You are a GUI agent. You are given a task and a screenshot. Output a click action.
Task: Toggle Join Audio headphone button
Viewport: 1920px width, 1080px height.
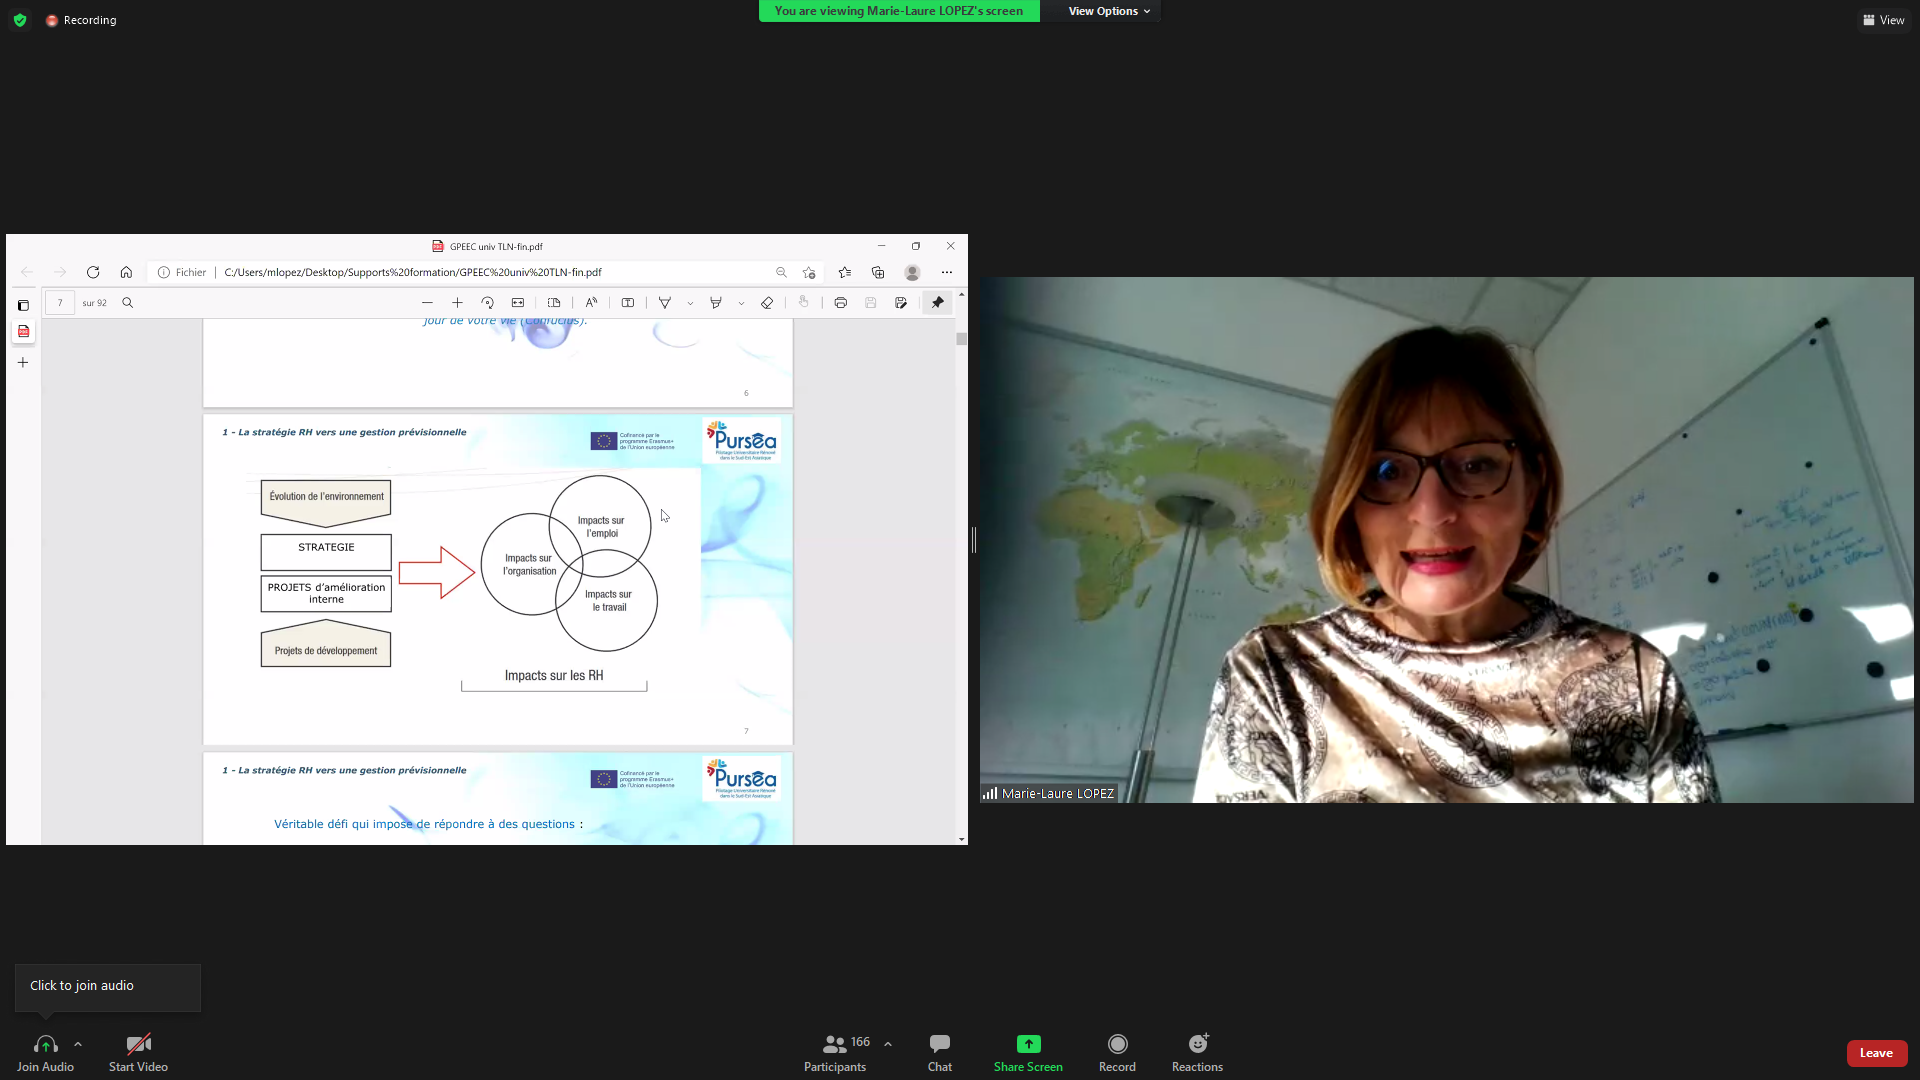tap(45, 1044)
